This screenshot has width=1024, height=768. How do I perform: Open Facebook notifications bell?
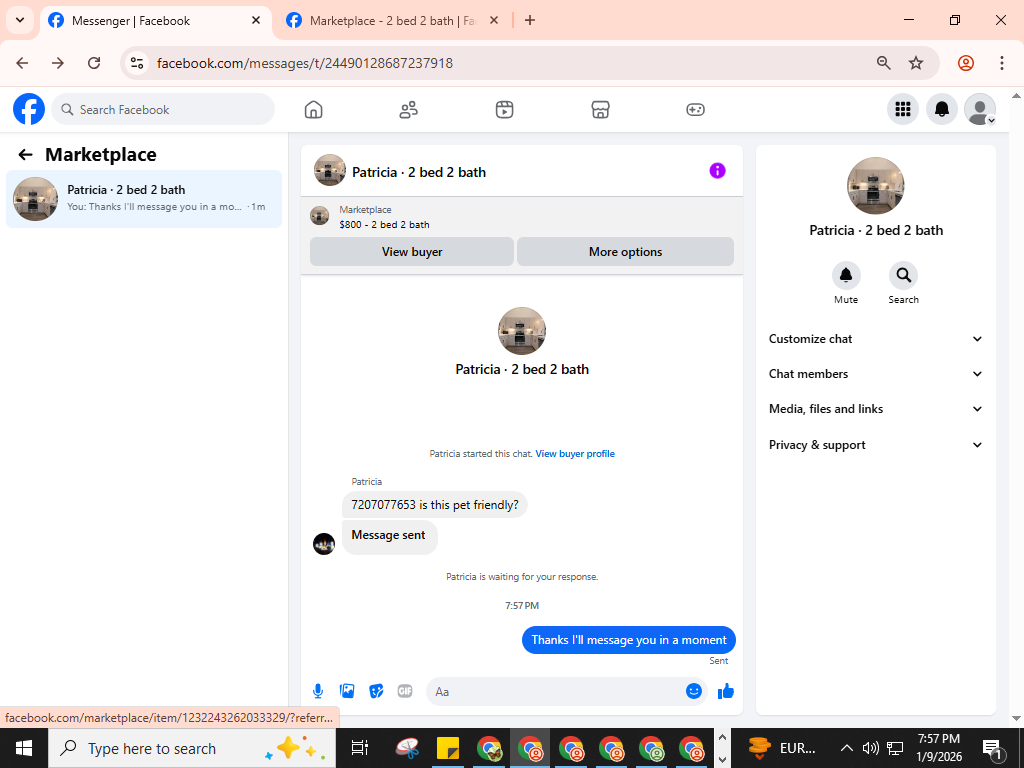pyautogui.click(x=942, y=109)
